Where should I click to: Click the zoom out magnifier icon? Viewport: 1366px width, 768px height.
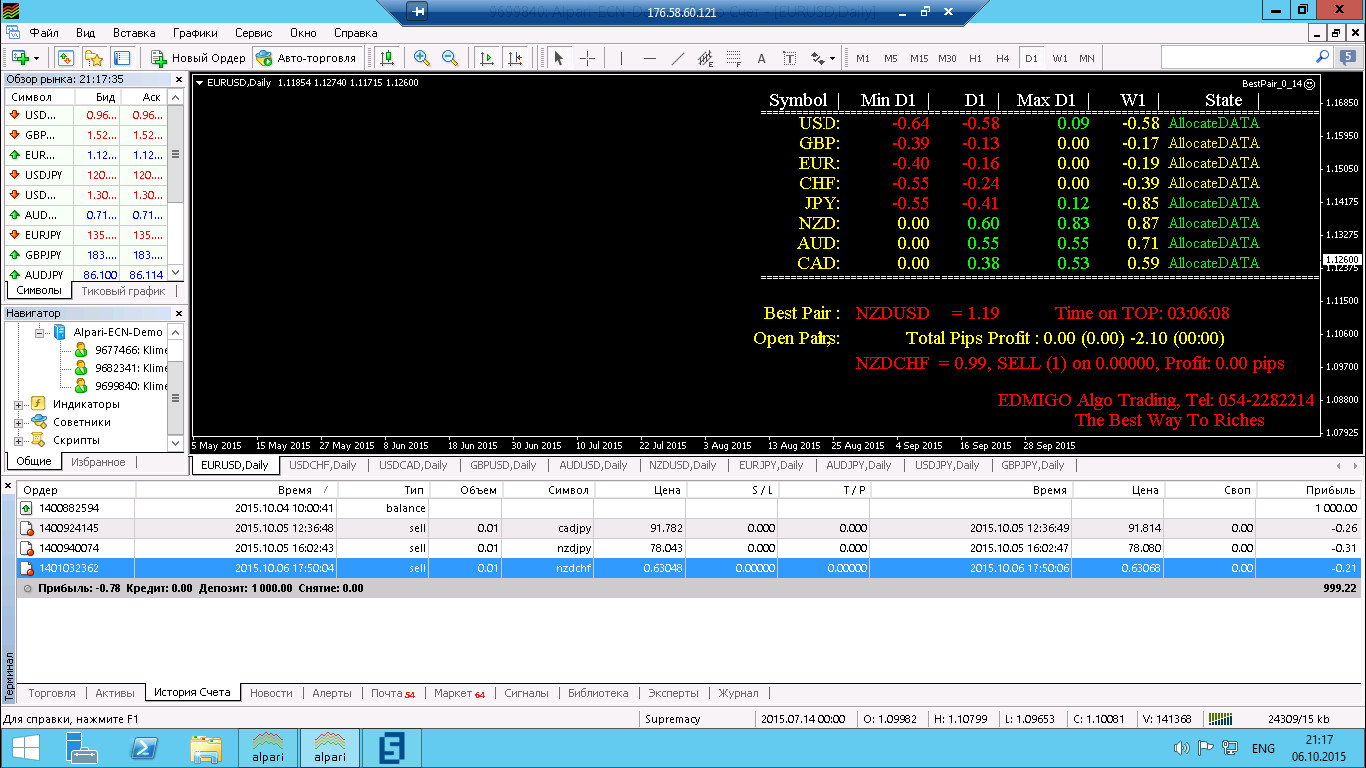pyautogui.click(x=450, y=58)
